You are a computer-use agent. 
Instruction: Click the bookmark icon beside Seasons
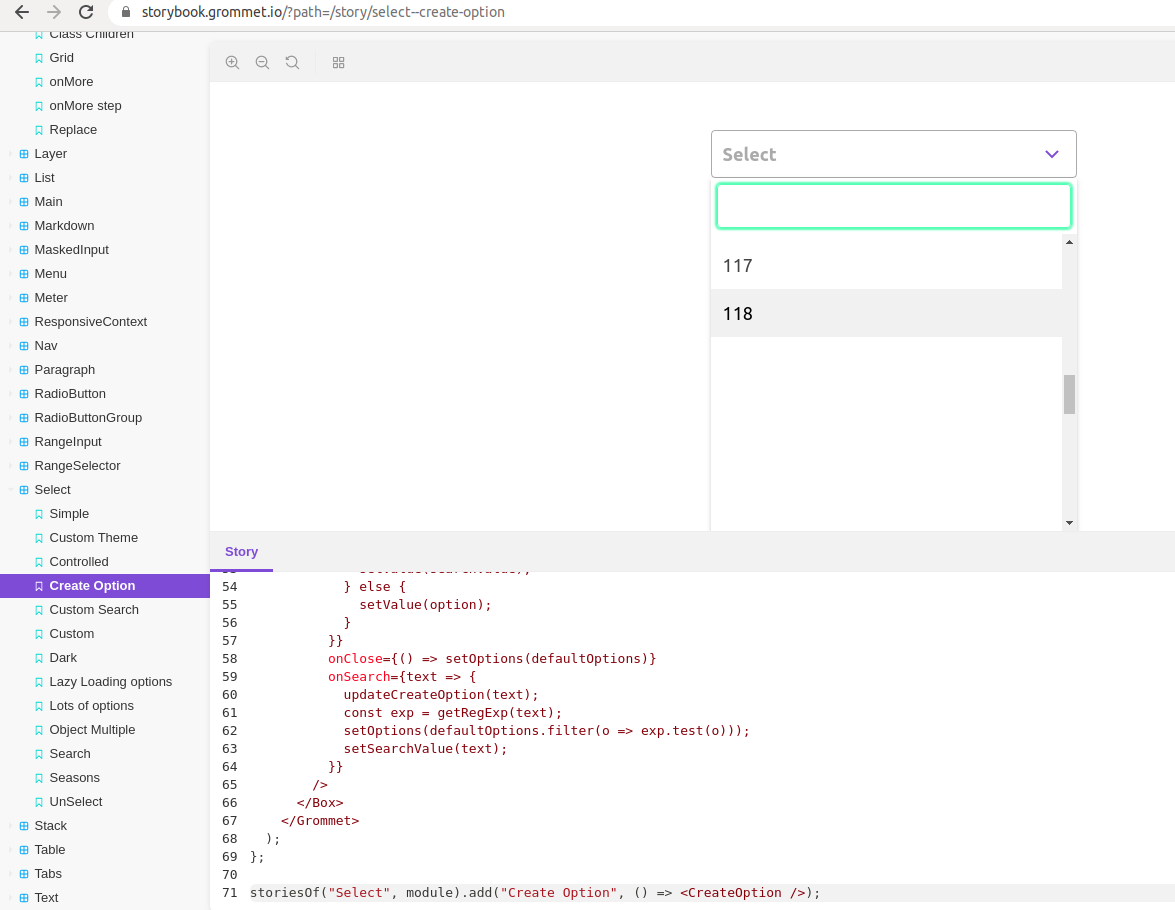pos(39,777)
